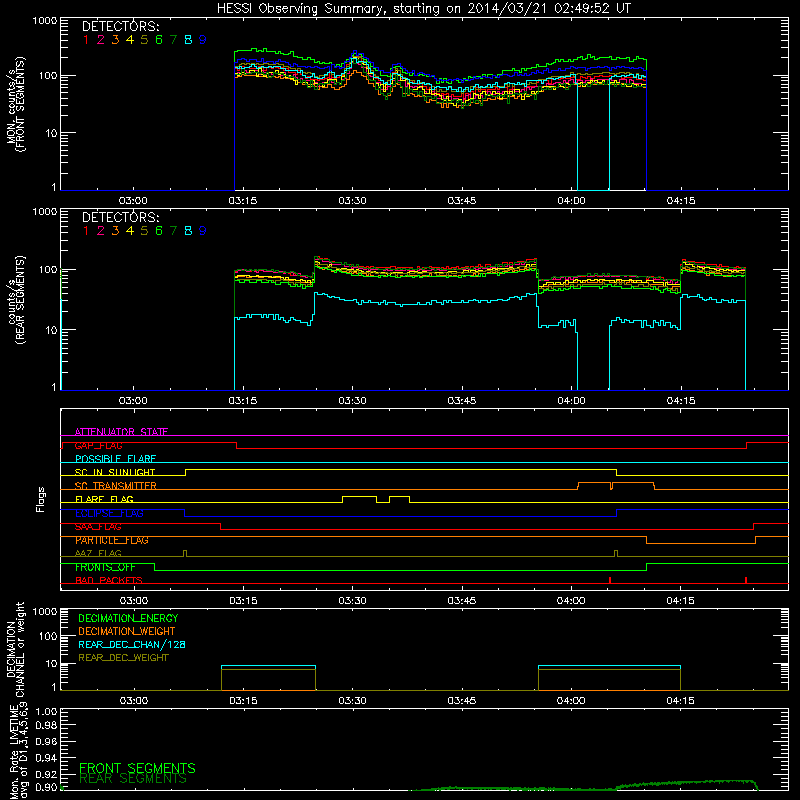Select cyan detector 8 in front segments legend

(x=188, y=40)
